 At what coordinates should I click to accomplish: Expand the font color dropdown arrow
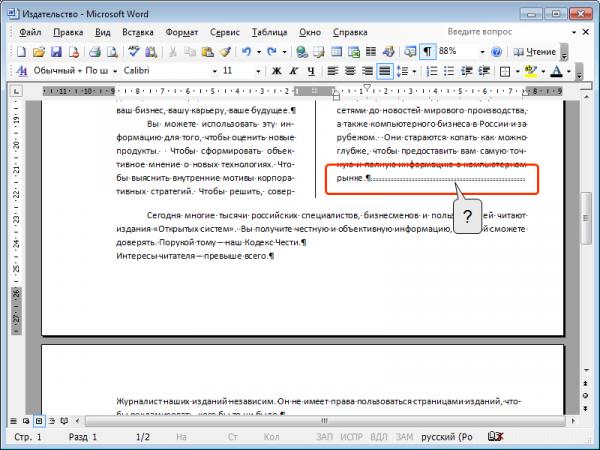pos(569,71)
